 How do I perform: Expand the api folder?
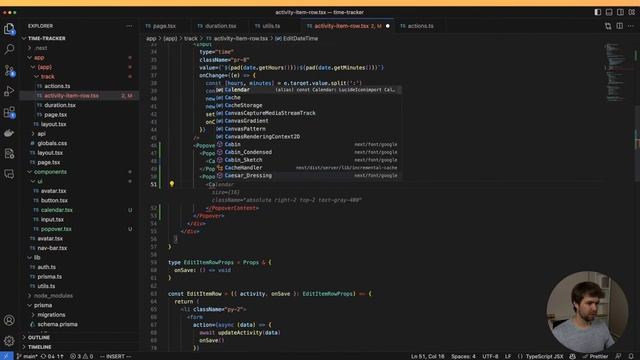coord(41,134)
